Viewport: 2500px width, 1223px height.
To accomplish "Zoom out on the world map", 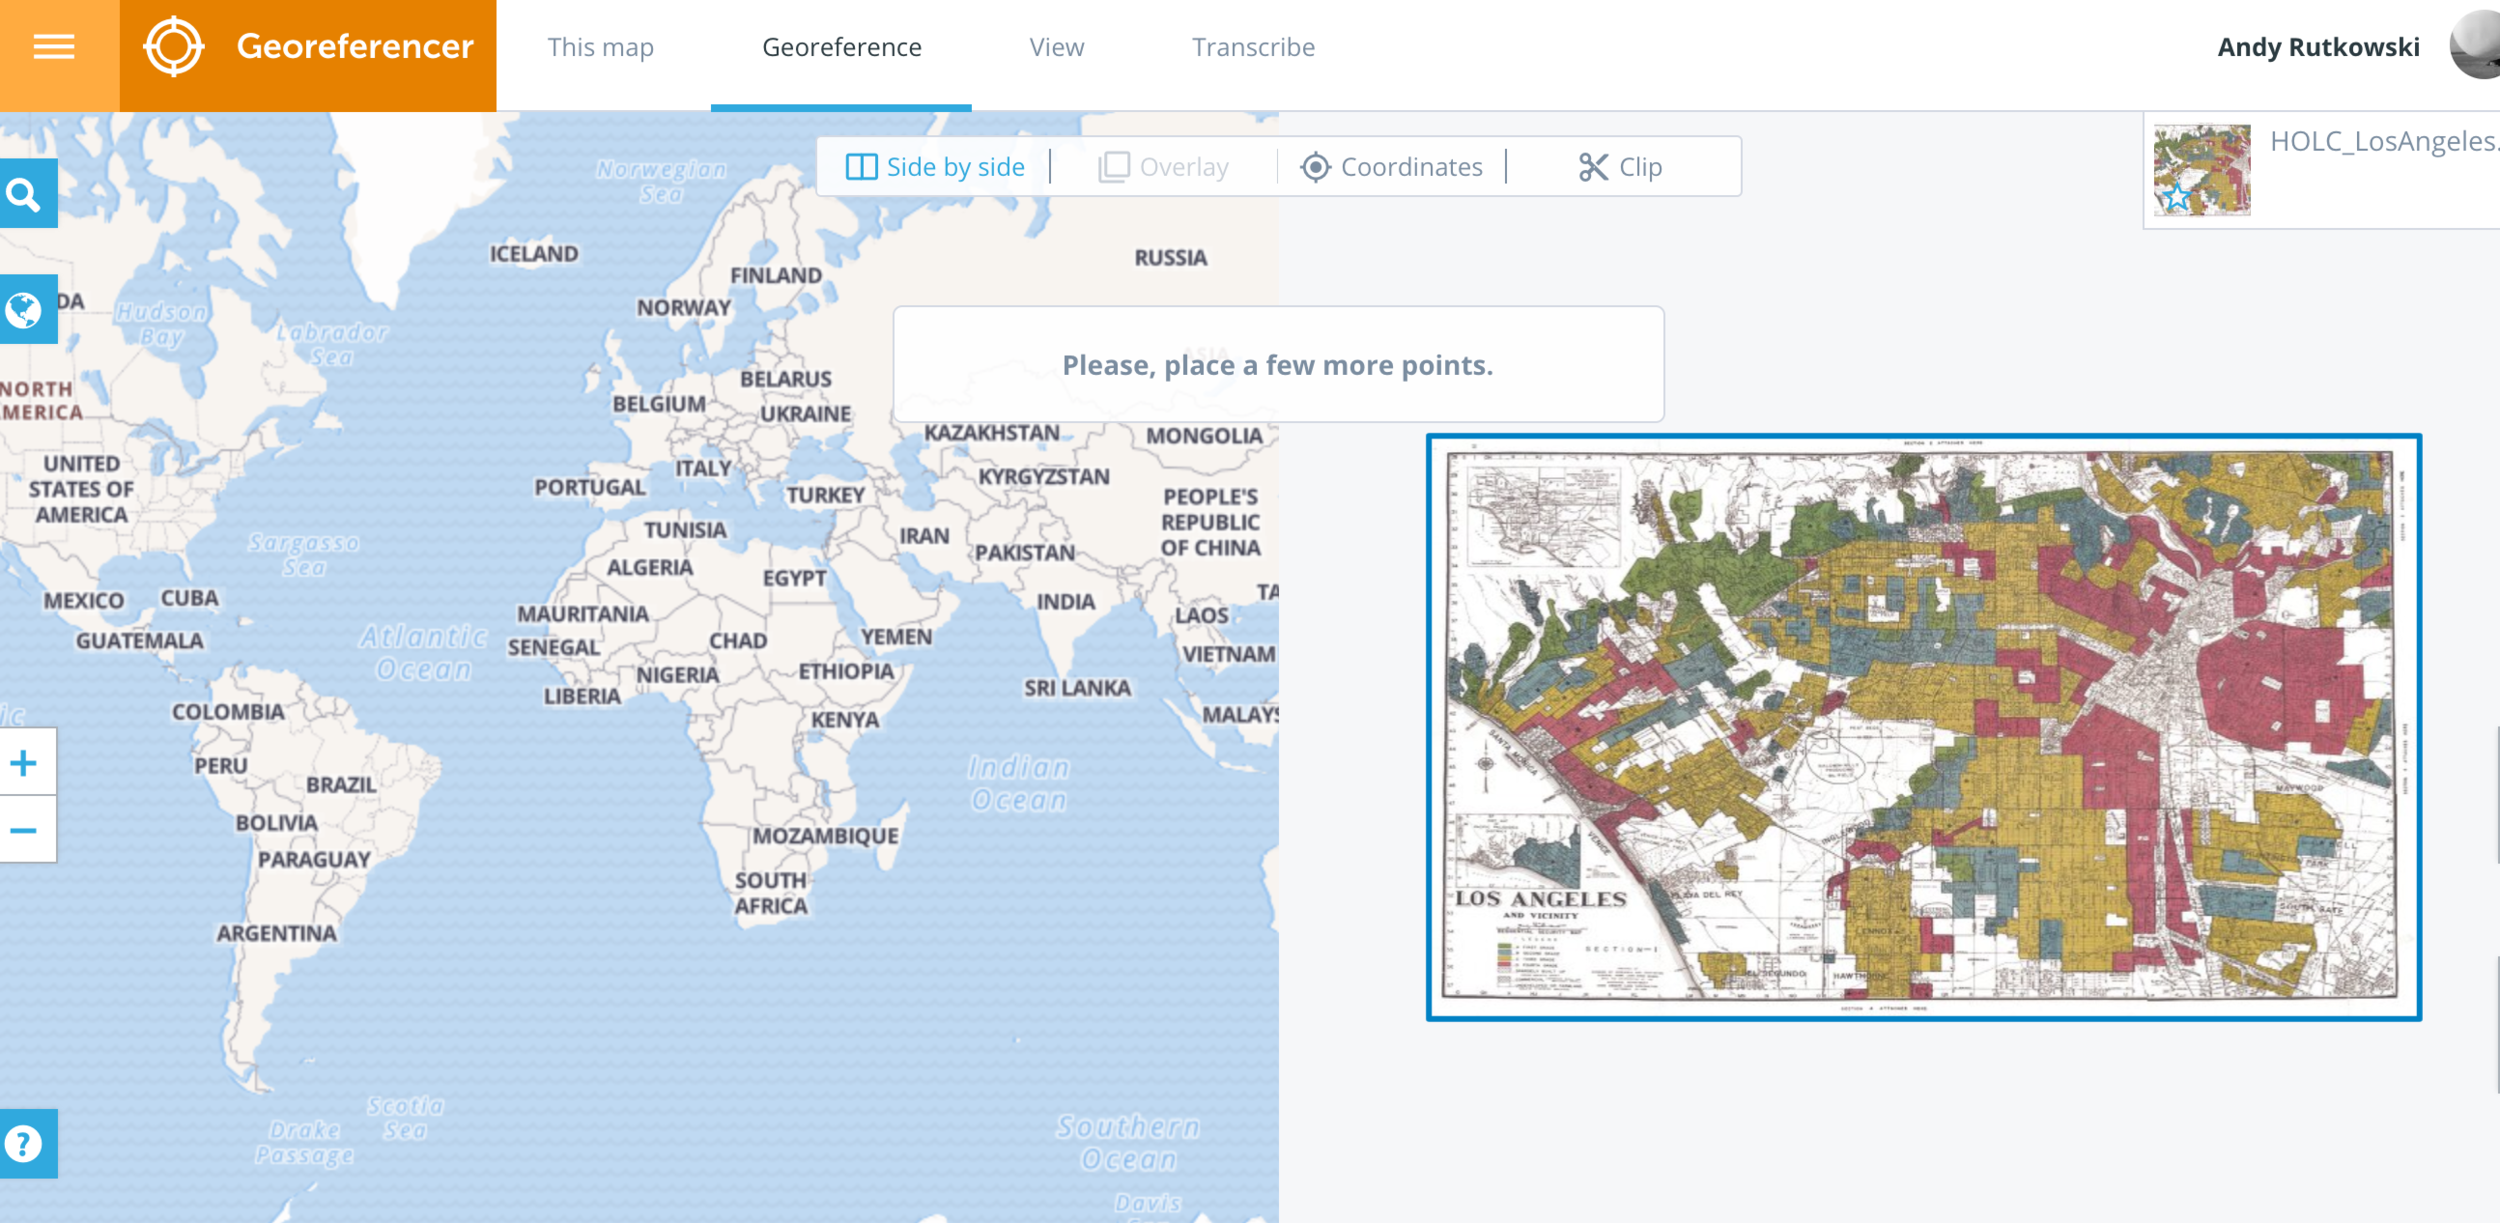I will (24, 831).
